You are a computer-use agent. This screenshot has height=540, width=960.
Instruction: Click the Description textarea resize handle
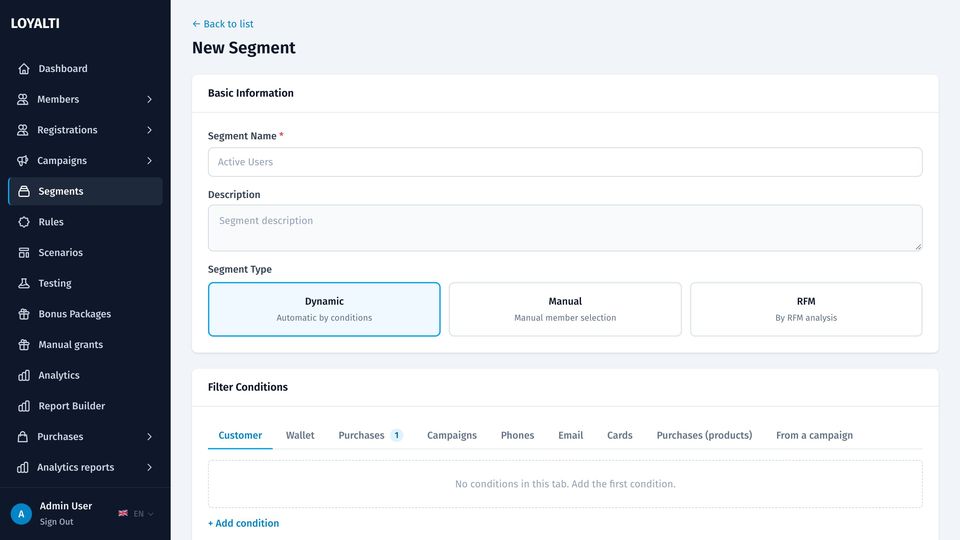click(918, 246)
